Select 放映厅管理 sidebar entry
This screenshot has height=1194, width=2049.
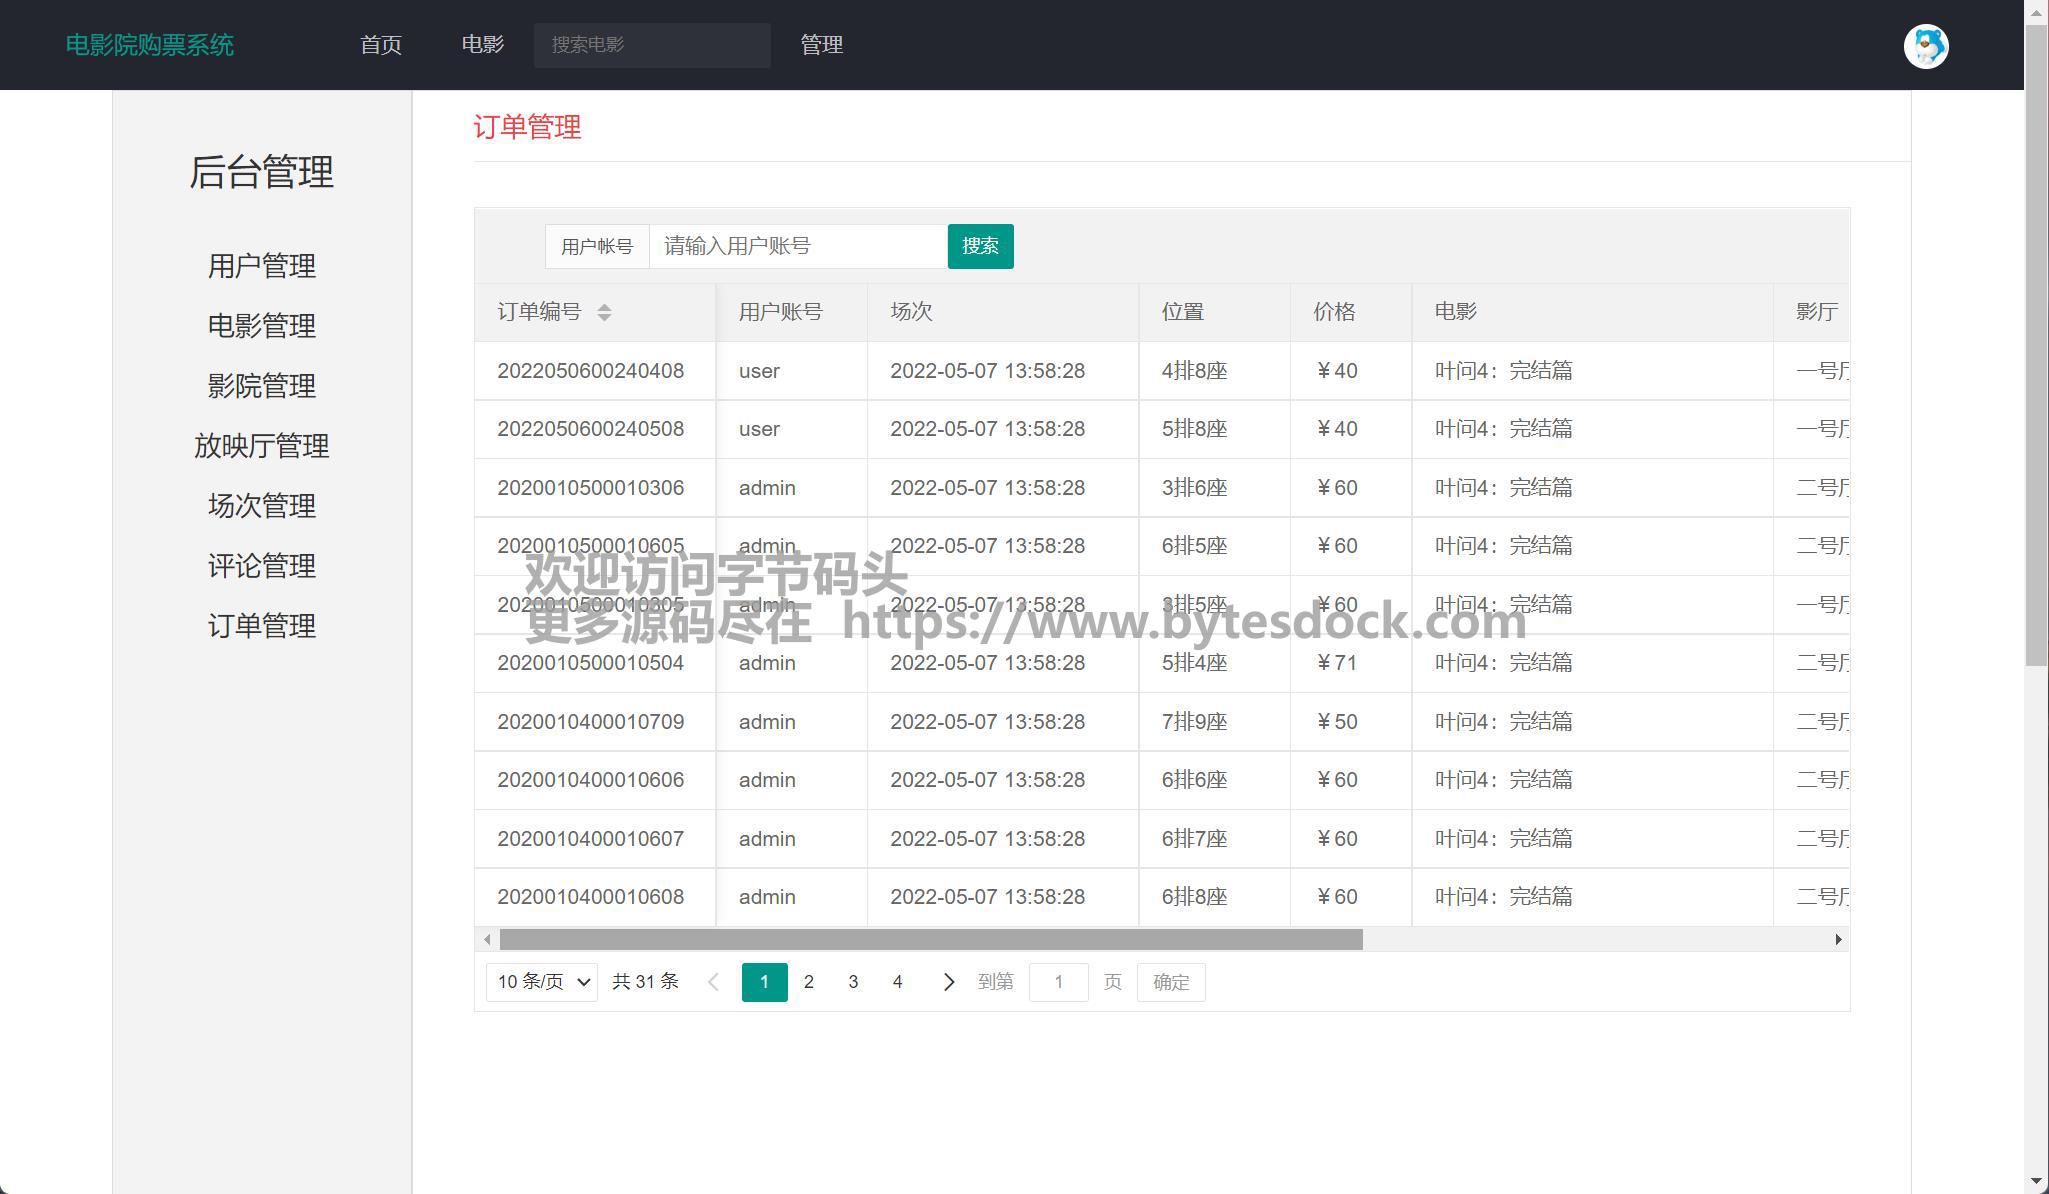pyautogui.click(x=261, y=446)
